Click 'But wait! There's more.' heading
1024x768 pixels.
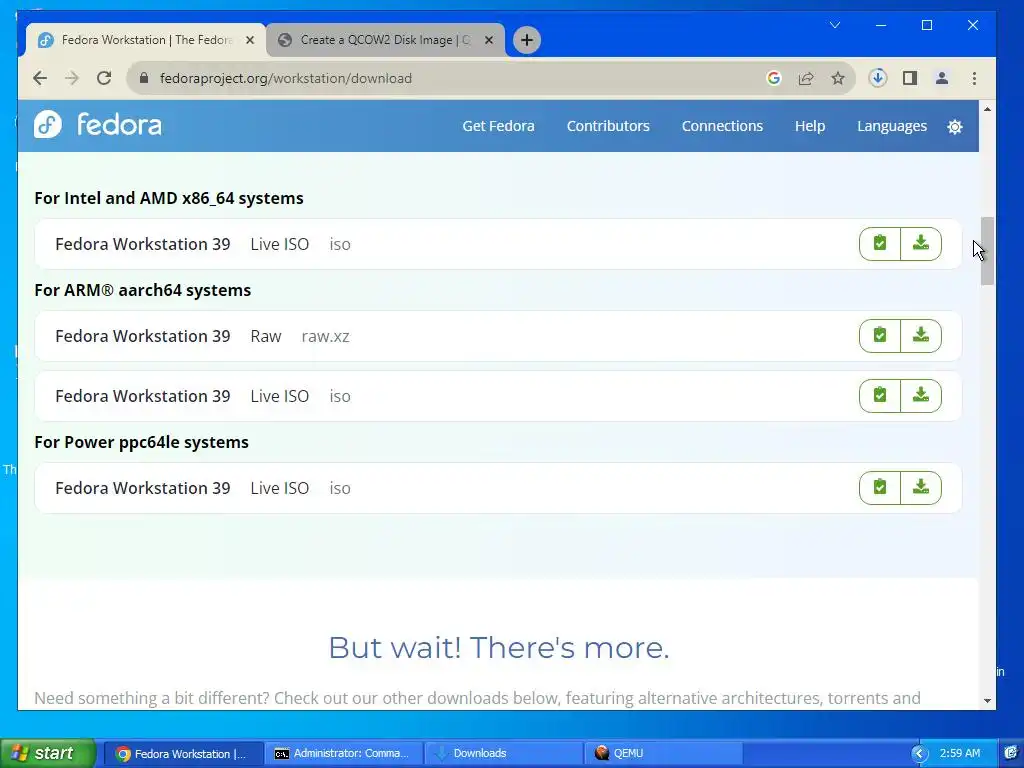(498, 648)
